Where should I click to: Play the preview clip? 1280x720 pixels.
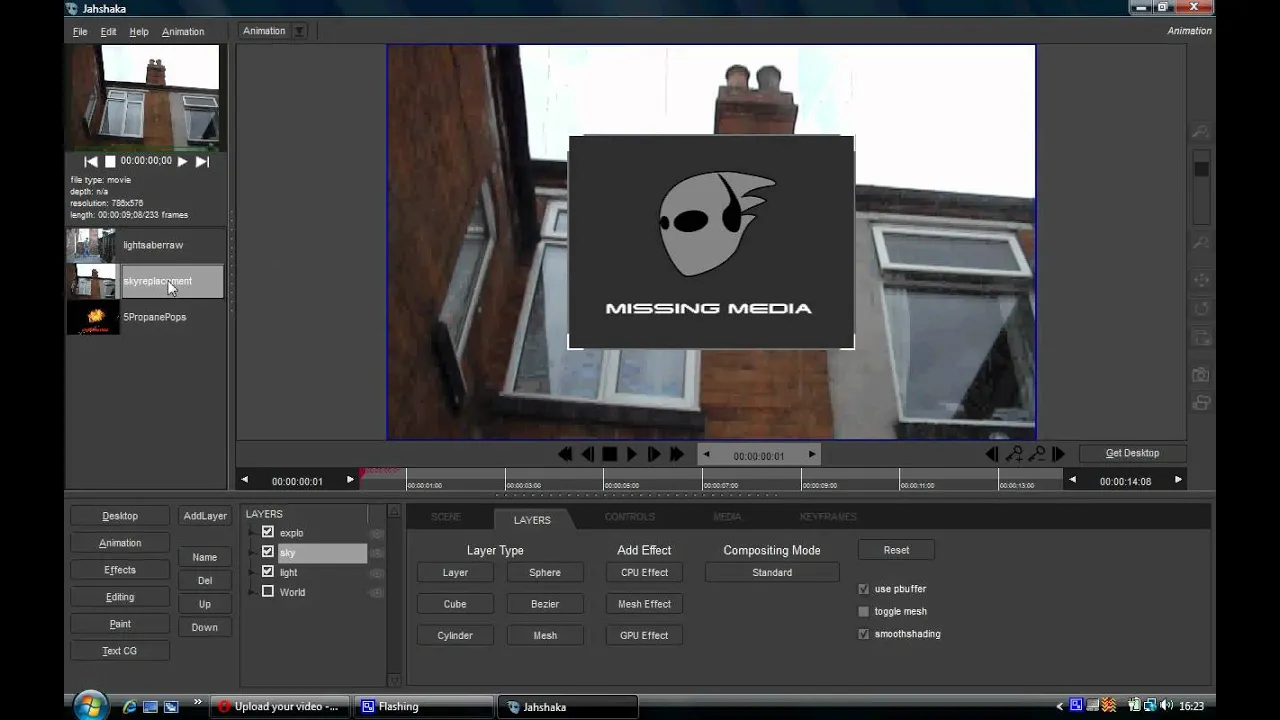pos(182,161)
